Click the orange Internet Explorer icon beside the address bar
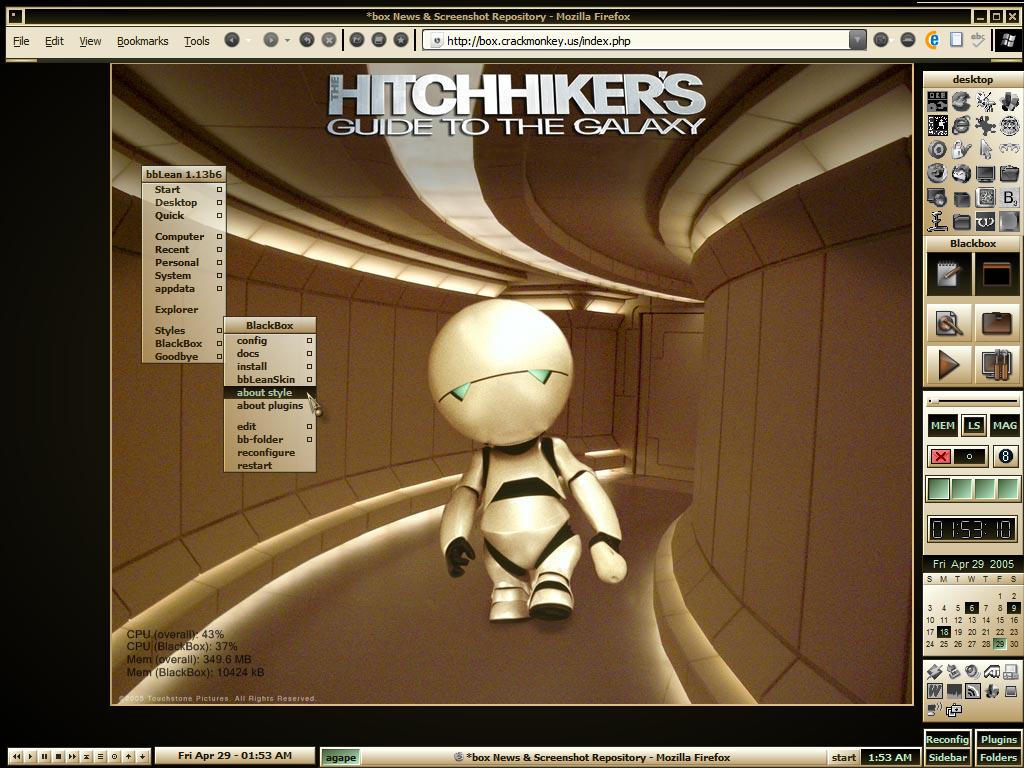This screenshot has width=1024, height=768. click(933, 40)
